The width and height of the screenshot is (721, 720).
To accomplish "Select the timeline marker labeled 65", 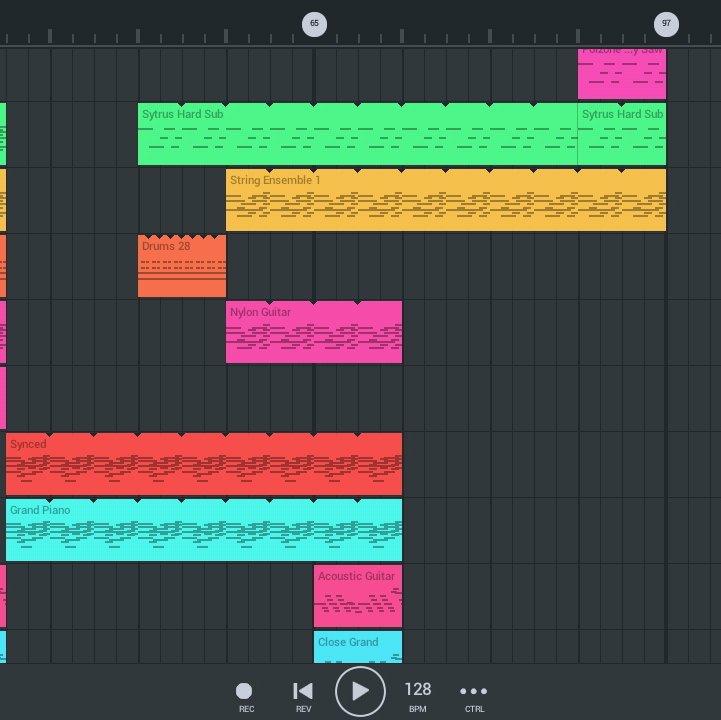I will tap(314, 23).
